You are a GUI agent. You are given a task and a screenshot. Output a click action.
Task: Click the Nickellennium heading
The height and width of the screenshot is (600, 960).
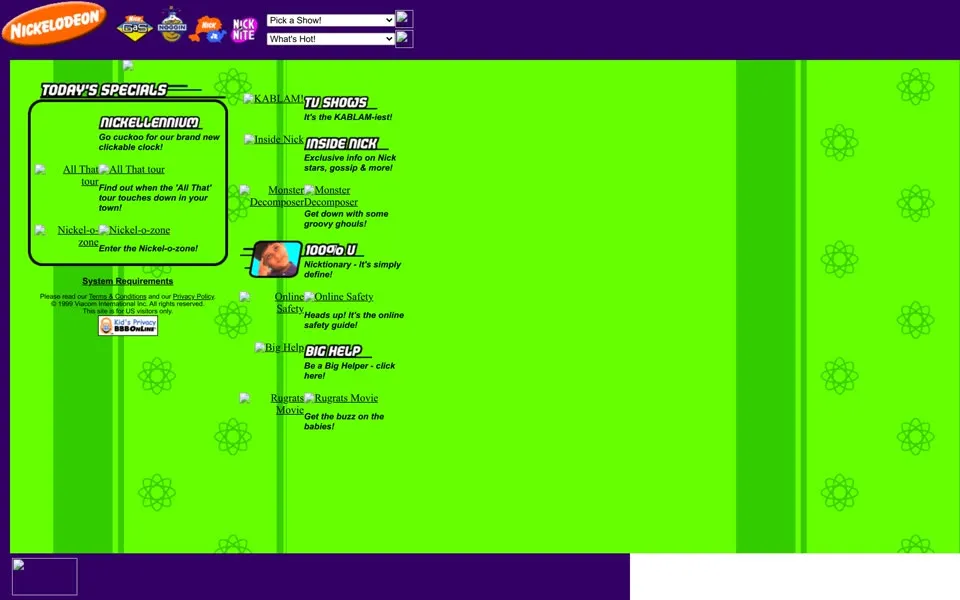click(150, 122)
